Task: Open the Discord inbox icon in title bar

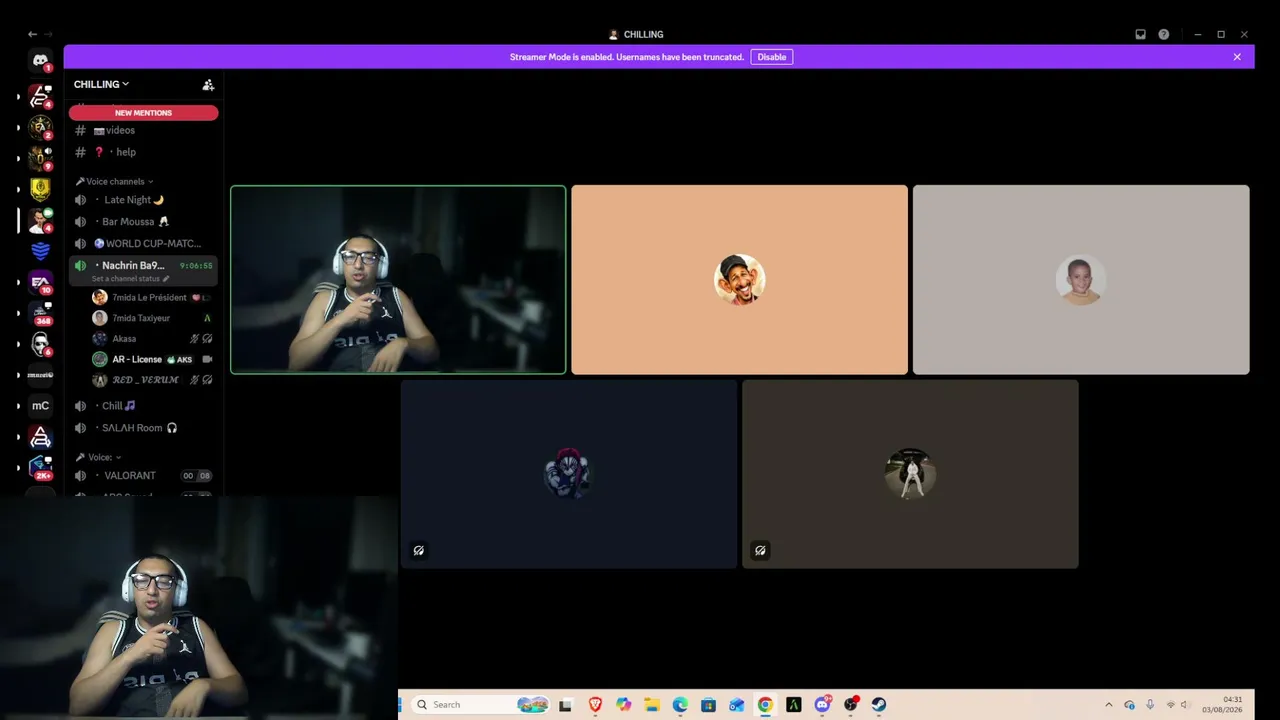Action: (x=1140, y=34)
